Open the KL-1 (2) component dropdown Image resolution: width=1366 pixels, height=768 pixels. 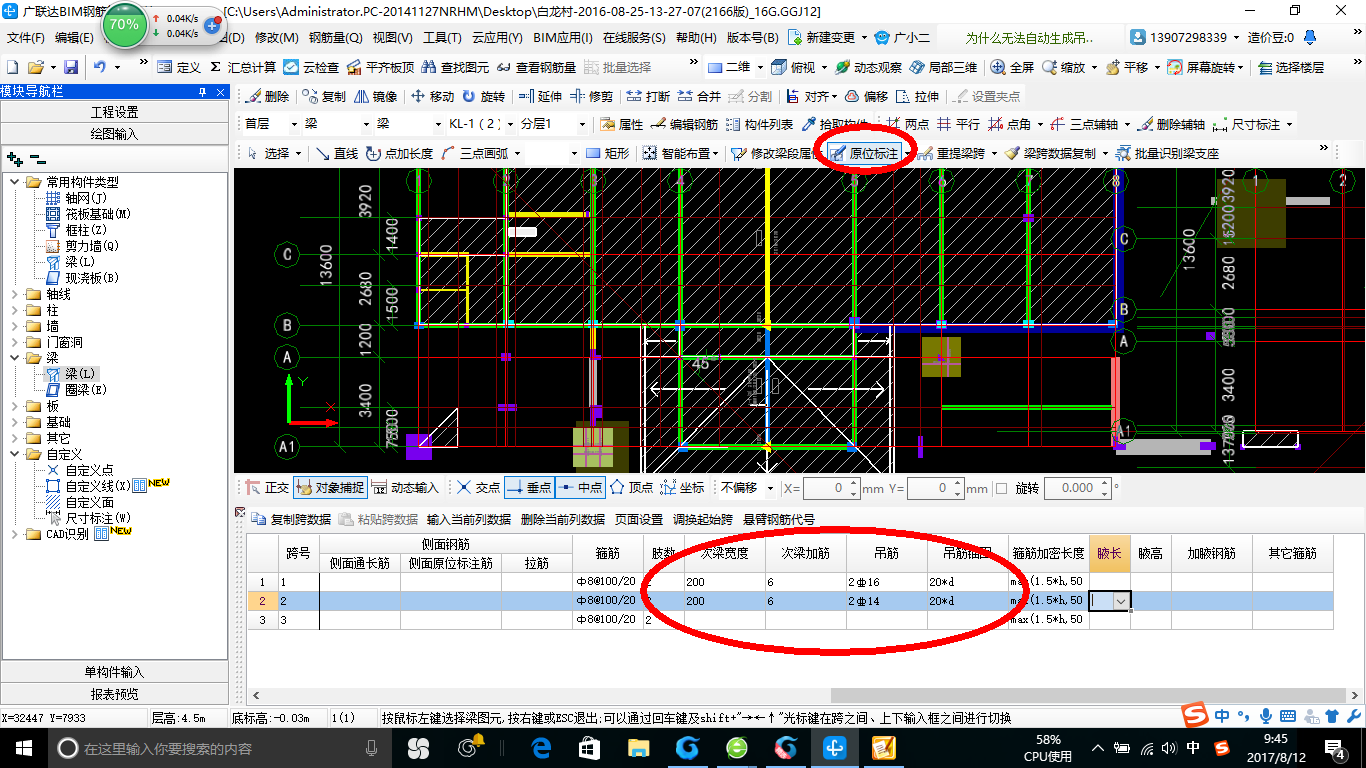coord(510,125)
